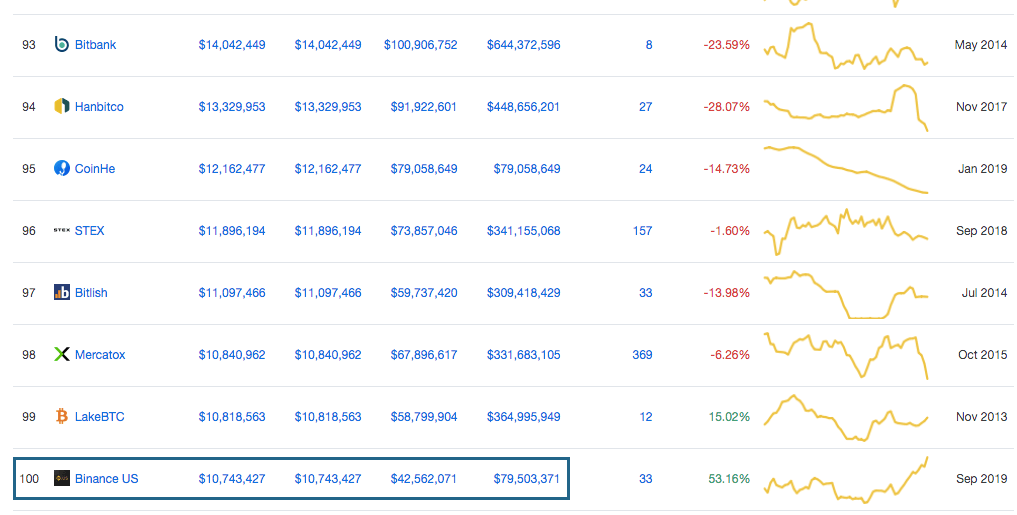Click Hanbitco's $448,656,201 volume value
The height and width of the screenshot is (515, 1017).
pos(523,106)
